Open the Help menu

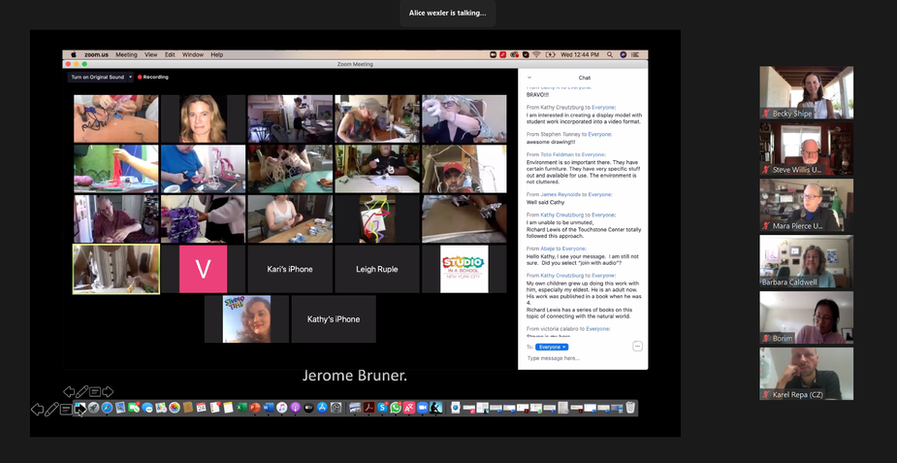click(217, 54)
